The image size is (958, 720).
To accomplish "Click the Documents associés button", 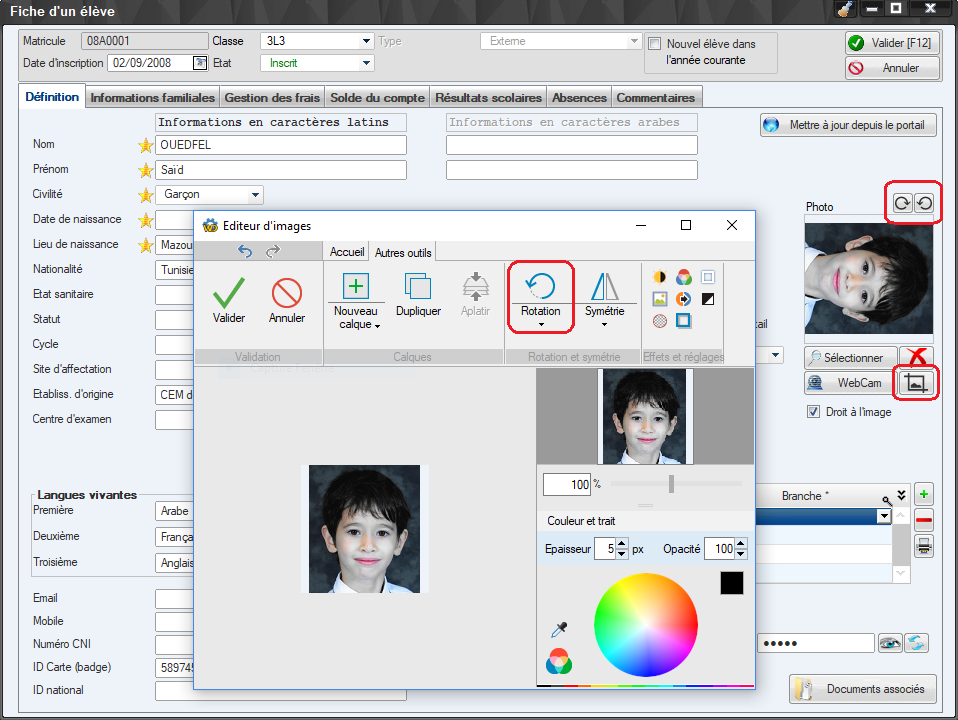I will point(863,689).
